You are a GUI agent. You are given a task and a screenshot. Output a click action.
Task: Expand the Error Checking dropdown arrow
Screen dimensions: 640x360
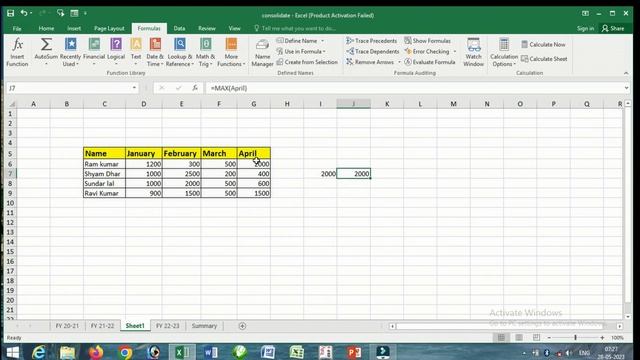tap(455, 51)
